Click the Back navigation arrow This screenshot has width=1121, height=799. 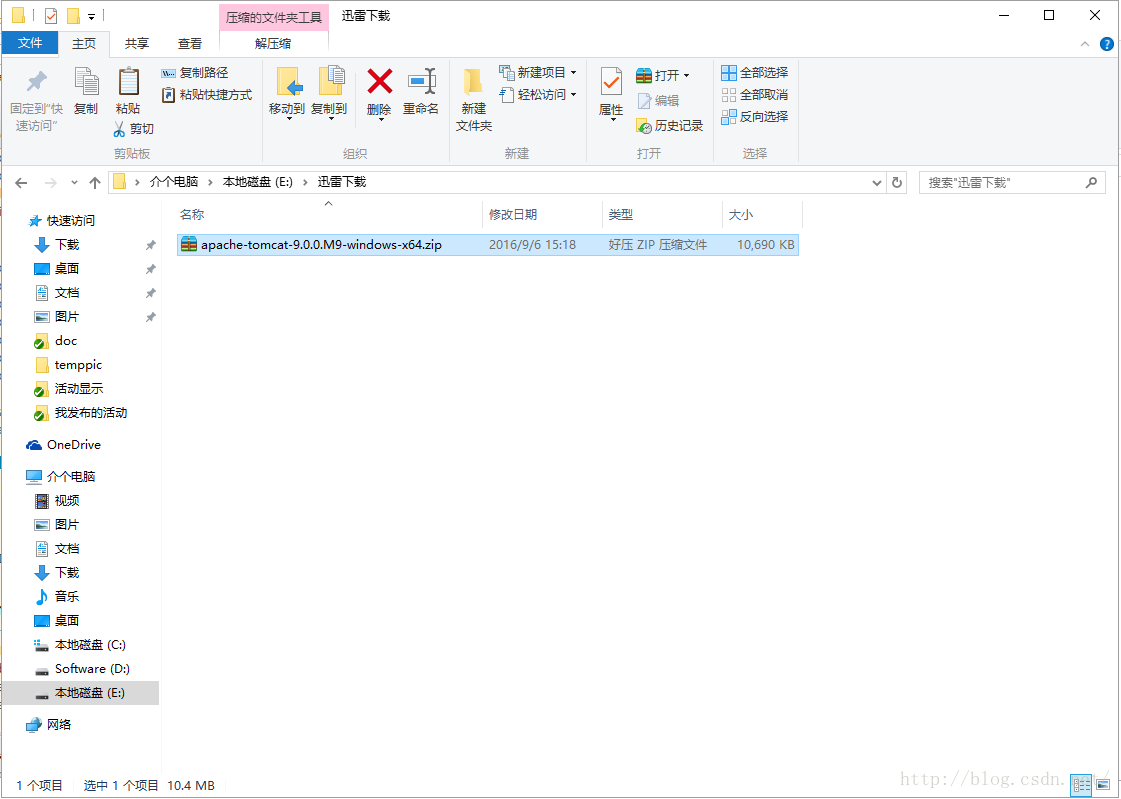[21, 183]
